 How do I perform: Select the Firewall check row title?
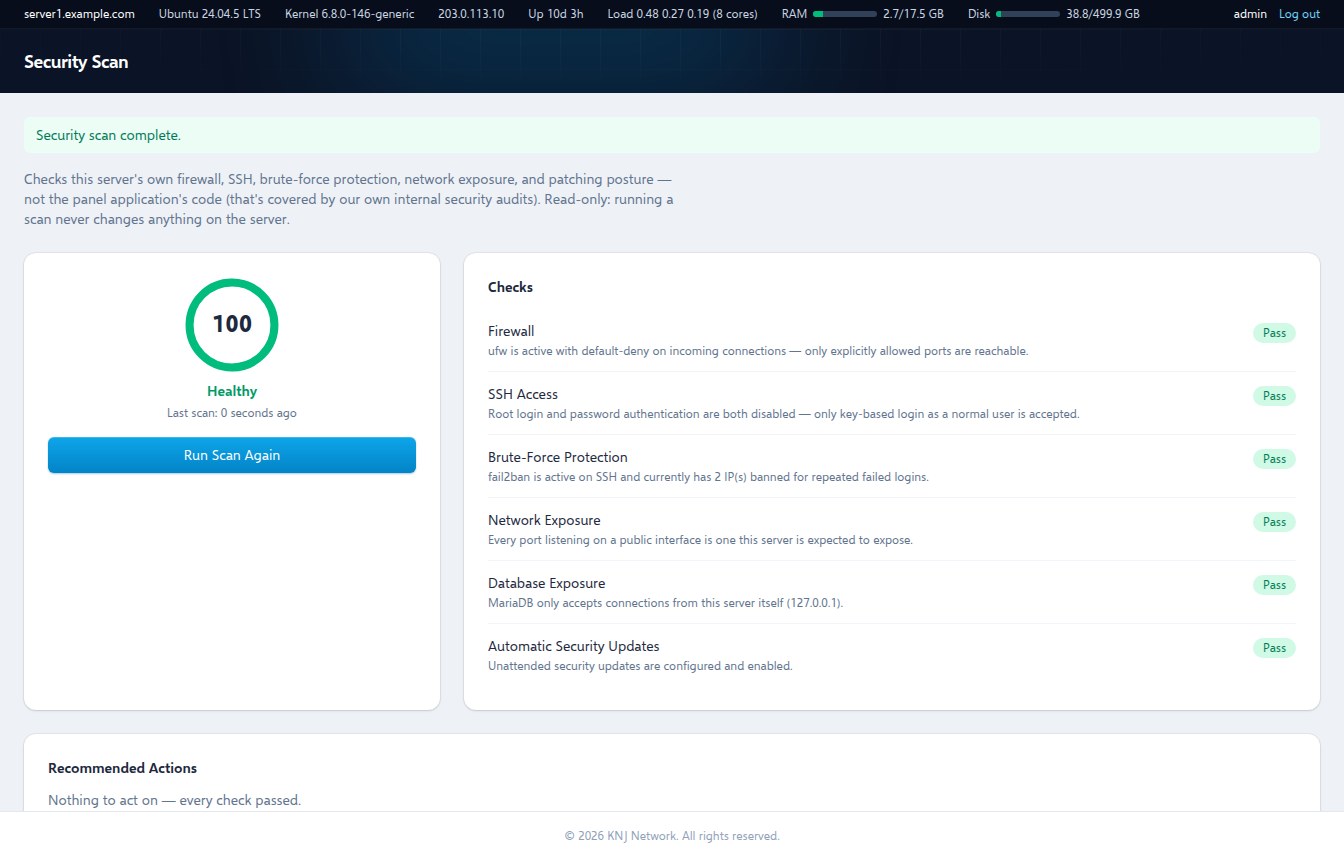pos(511,331)
